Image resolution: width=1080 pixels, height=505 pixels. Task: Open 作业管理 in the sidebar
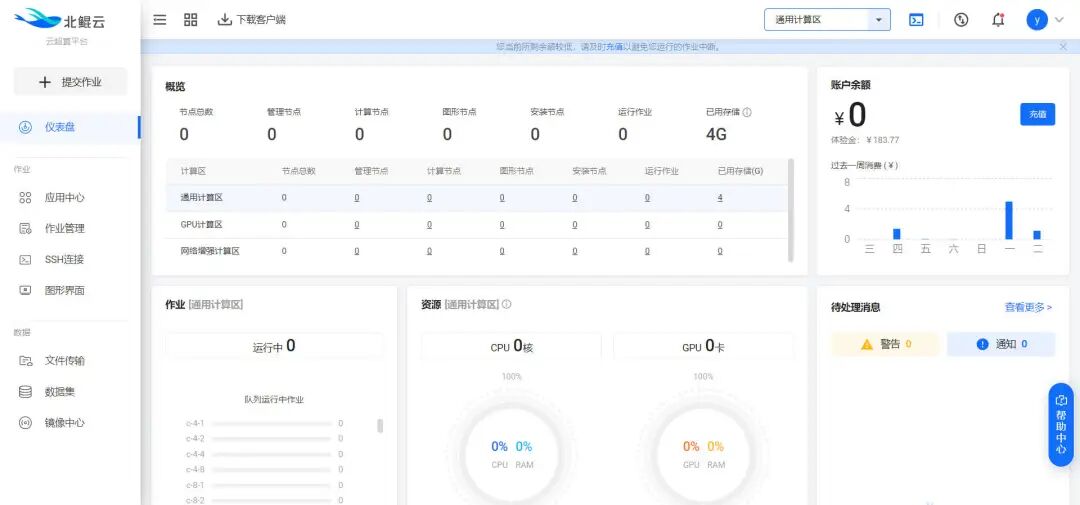65,229
